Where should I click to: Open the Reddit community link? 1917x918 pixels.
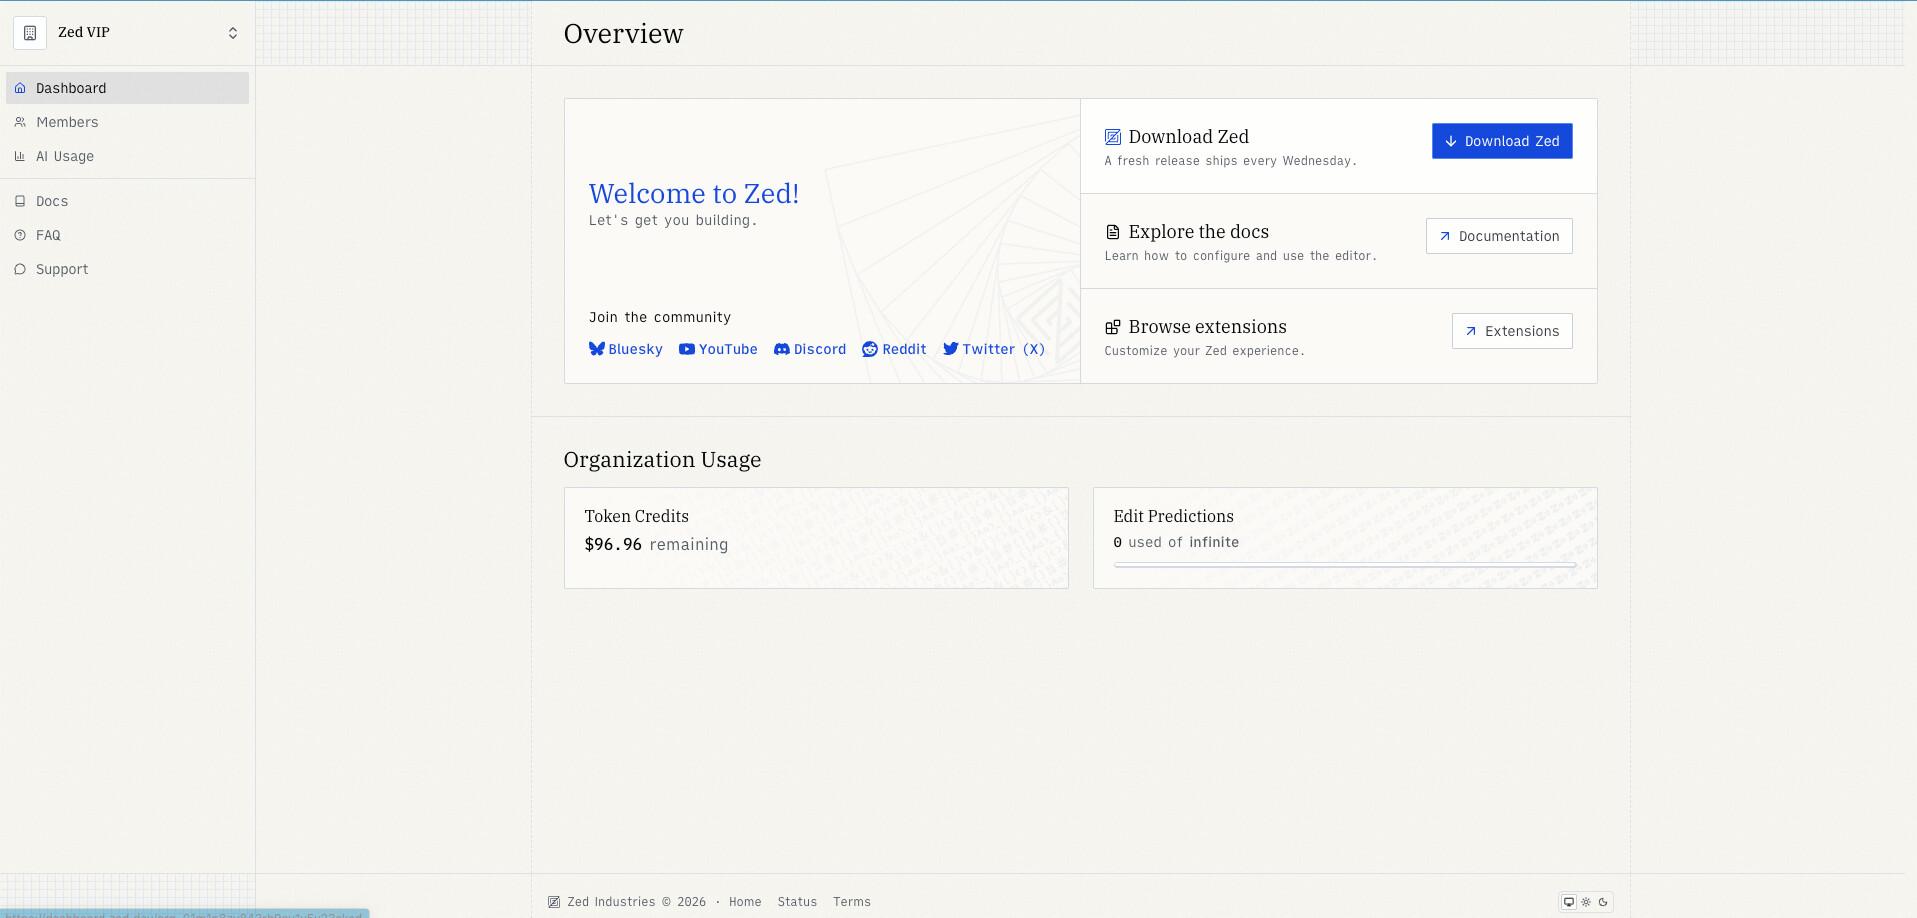pos(894,349)
